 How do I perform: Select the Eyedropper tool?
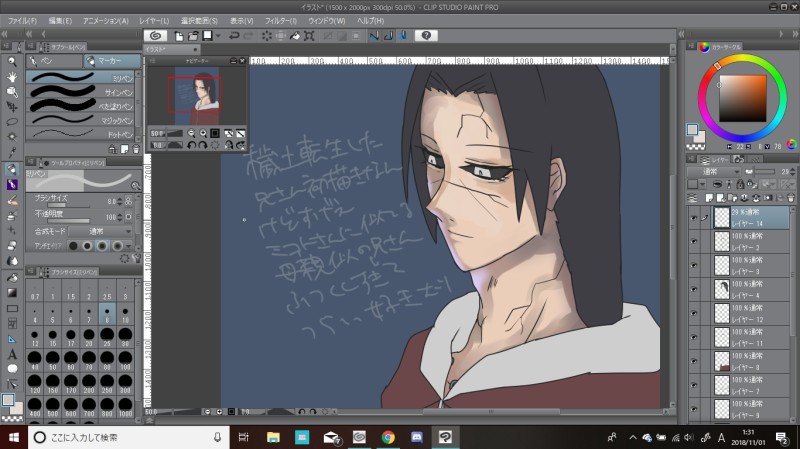pos(12,152)
